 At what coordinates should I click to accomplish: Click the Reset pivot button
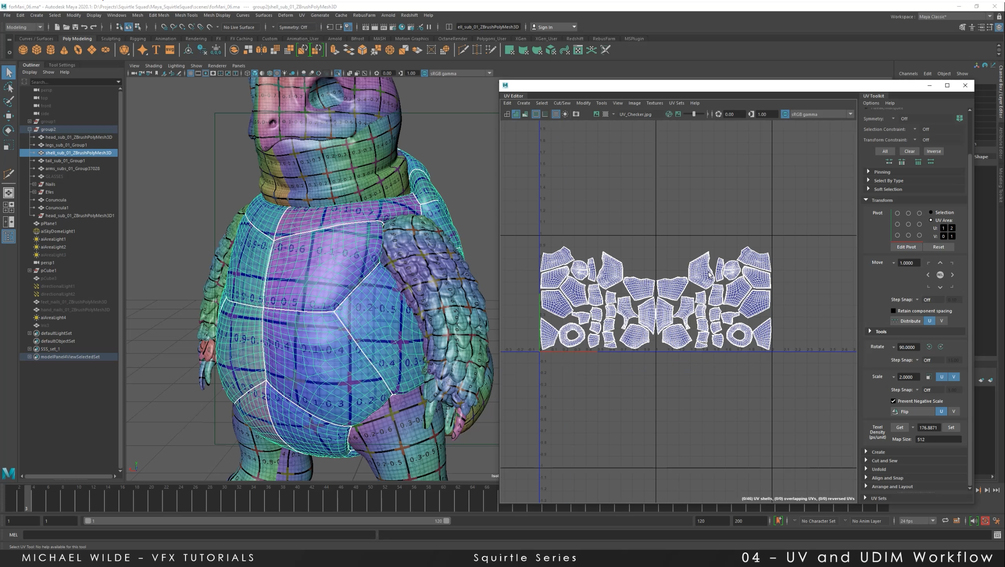point(938,247)
